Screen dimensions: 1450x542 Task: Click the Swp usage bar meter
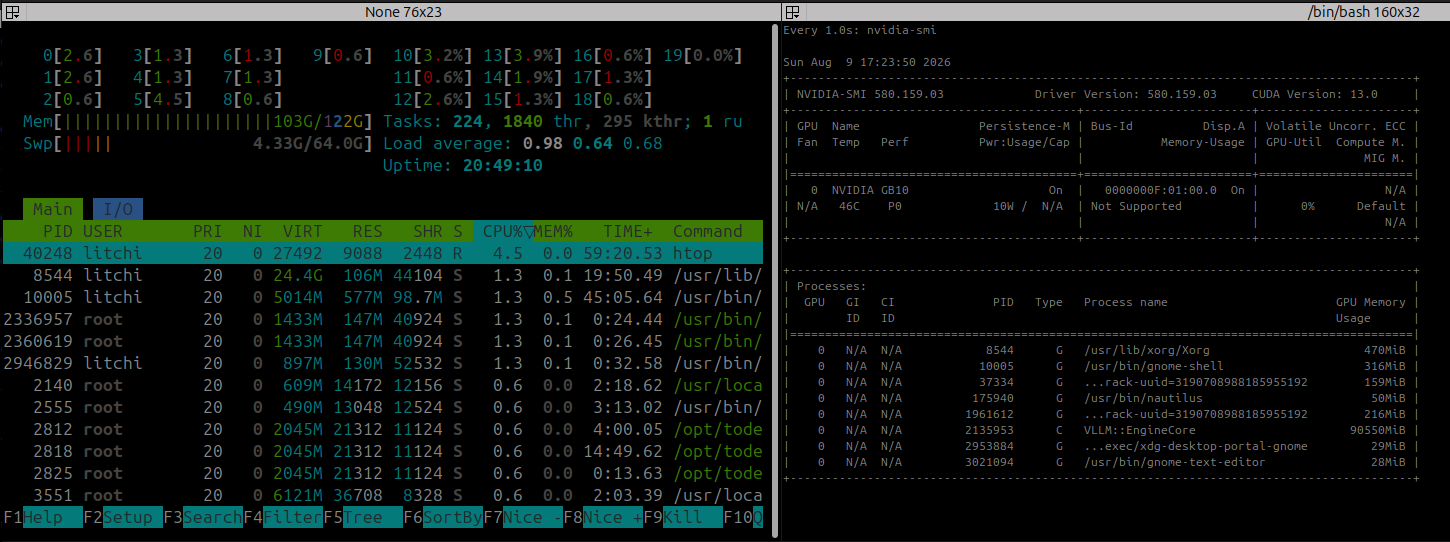click(198, 143)
